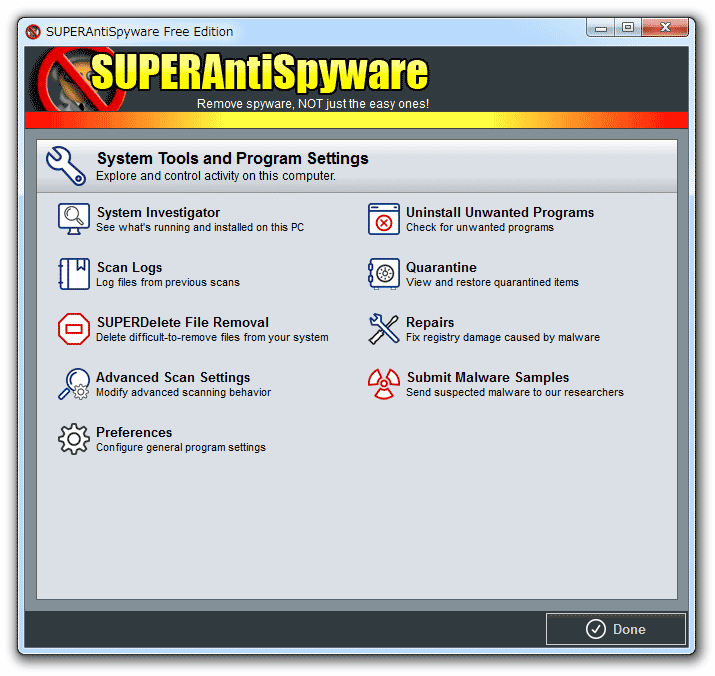715x676 pixels.
Task: Click 'Delete difficult-to-remove files' description
Action: click(212, 338)
